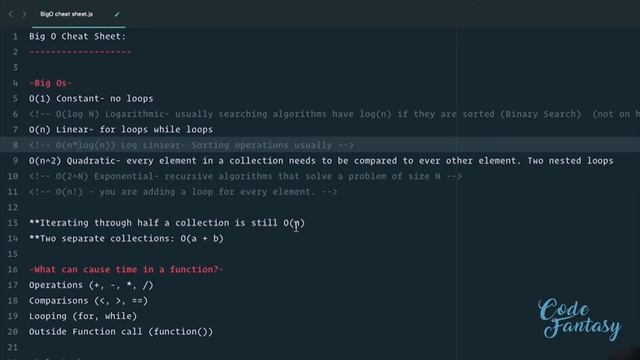Viewport: 640px width, 360px height.
Task: Click the Code Fantasy watermark logo
Action: [x=580, y=319]
